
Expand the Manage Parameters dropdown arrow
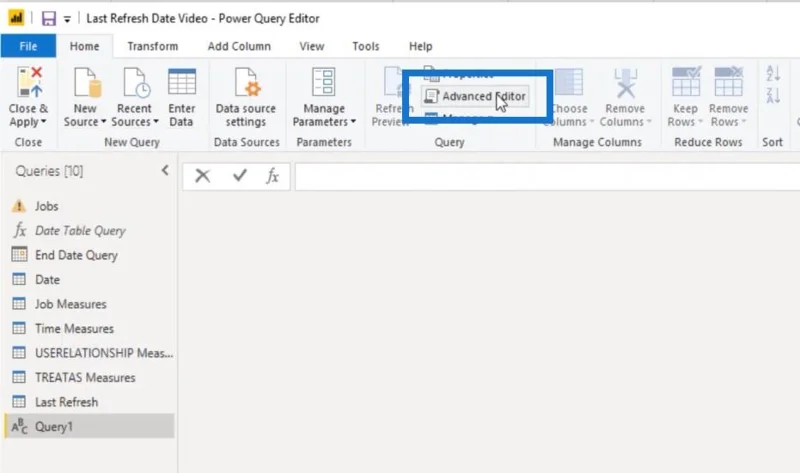353,122
